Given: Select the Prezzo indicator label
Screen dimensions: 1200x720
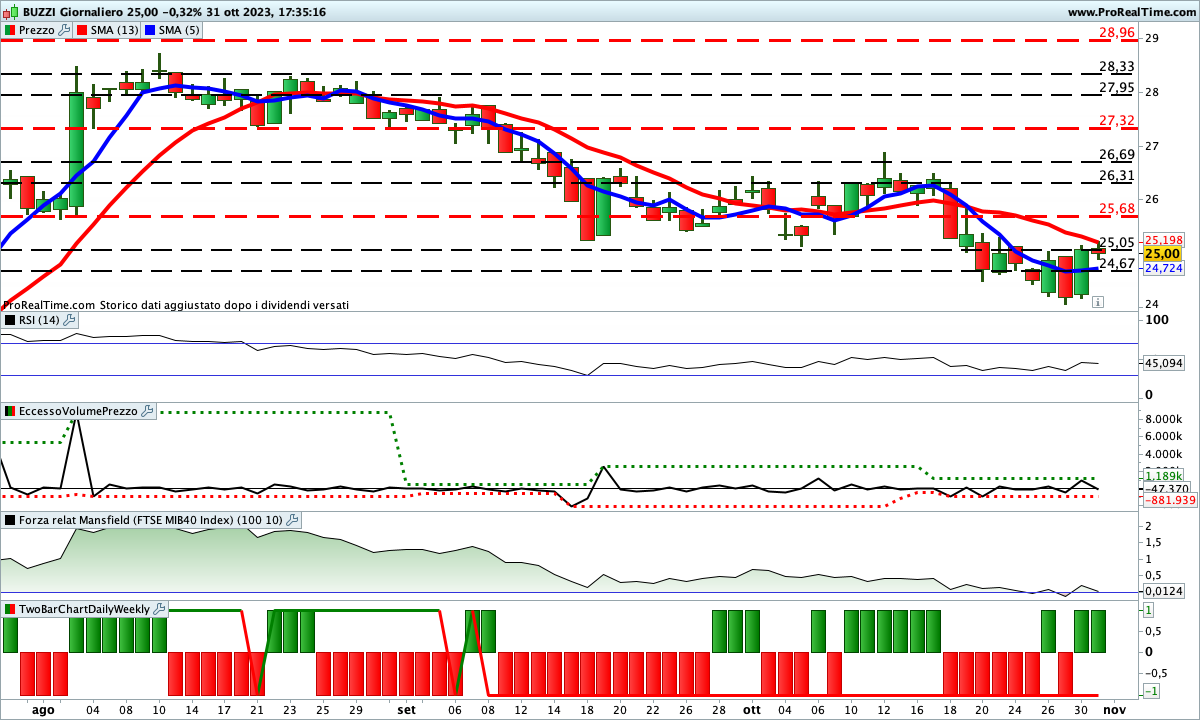Looking at the screenshot, I should pyautogui.click(x=37, y=30).
